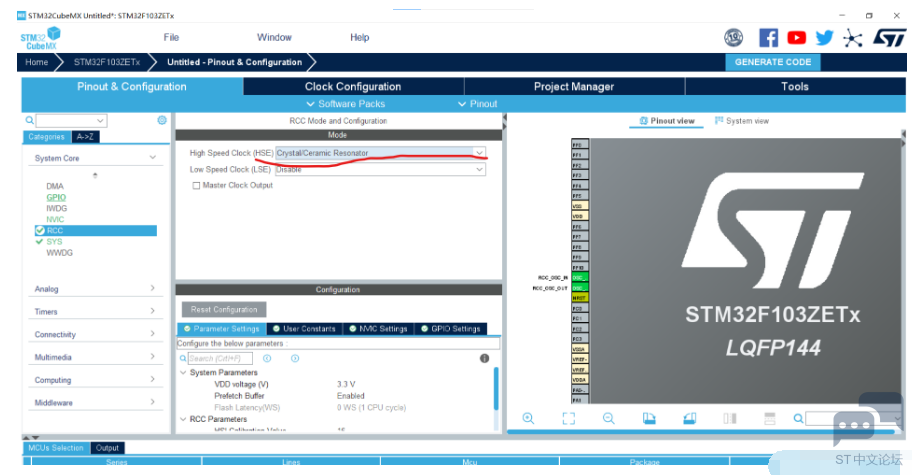Go to previous parameter search result
Image resolution: width=912 pixels, height=475 pixels.
point(267,358)
